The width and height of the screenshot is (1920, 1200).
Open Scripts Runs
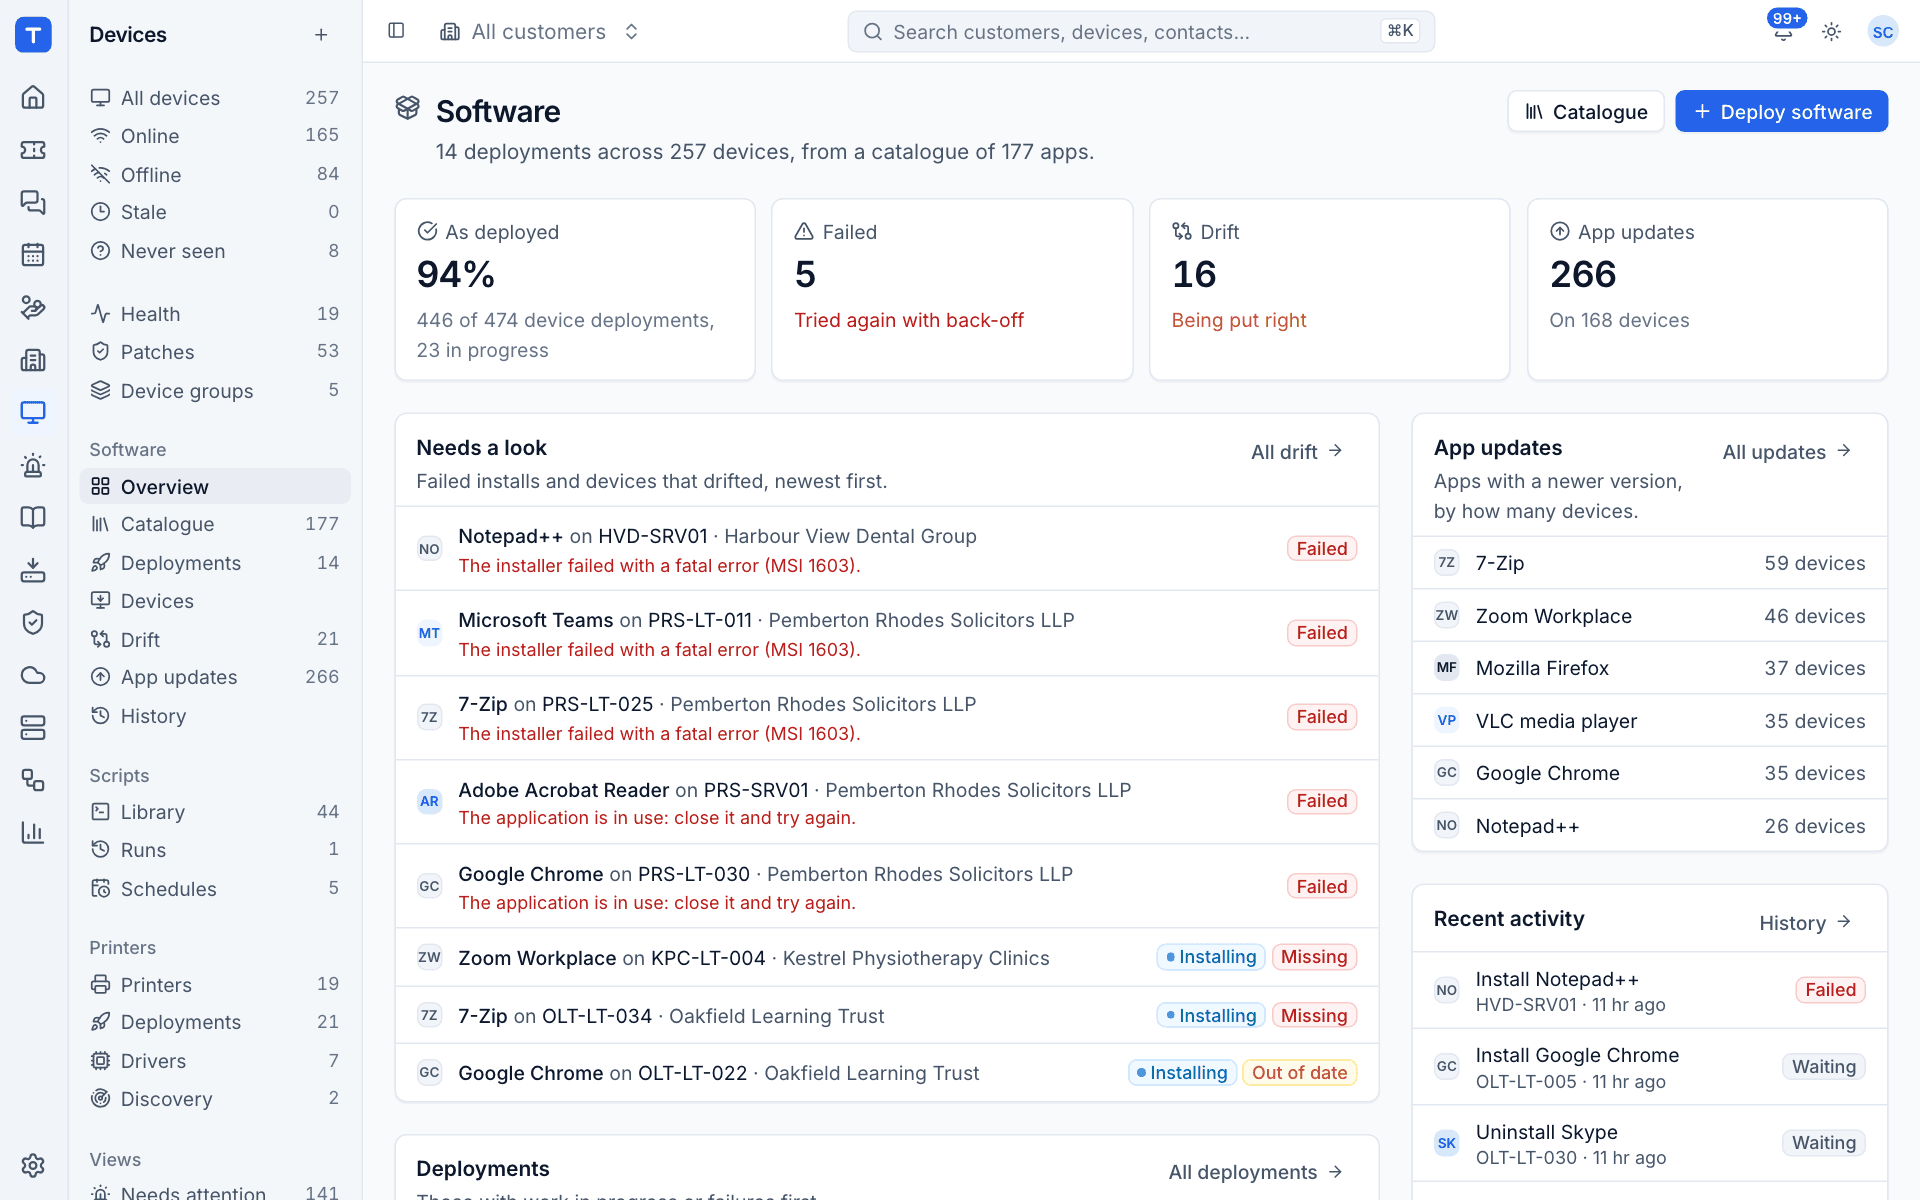tap(215, 850)
